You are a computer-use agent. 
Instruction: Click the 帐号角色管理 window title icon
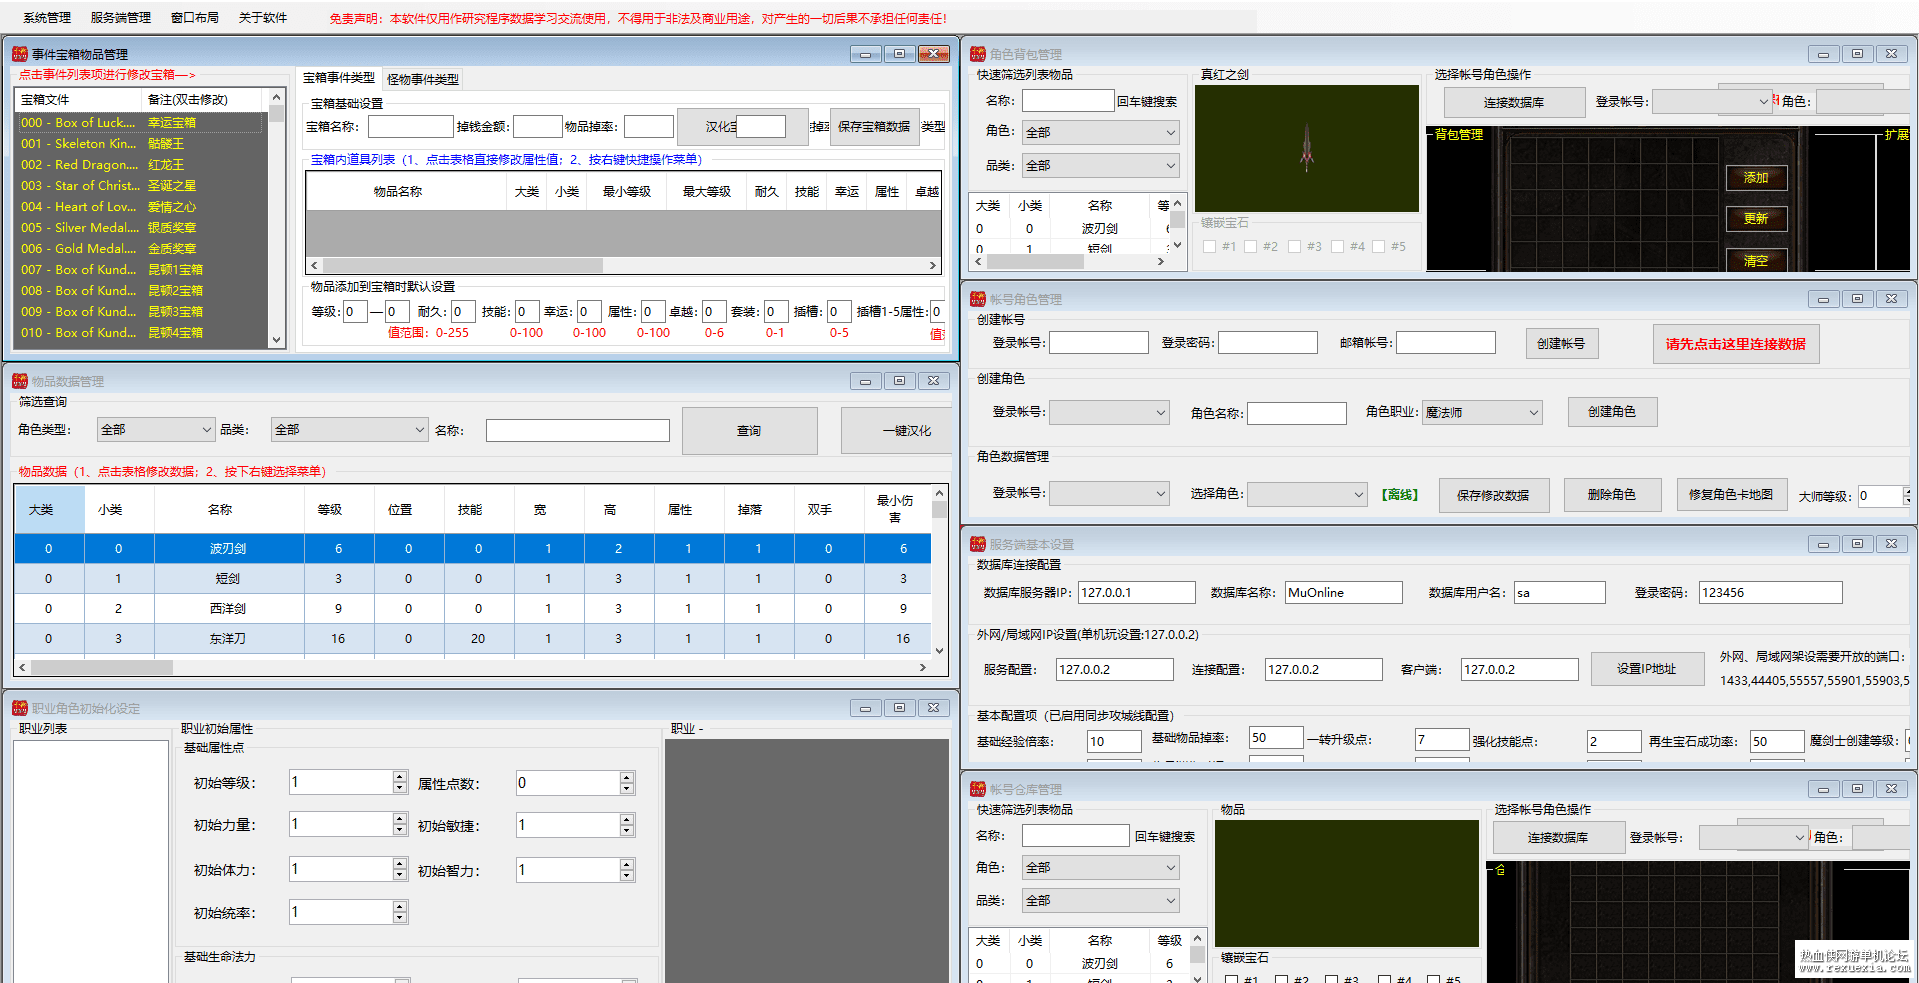tap(978, 299)
